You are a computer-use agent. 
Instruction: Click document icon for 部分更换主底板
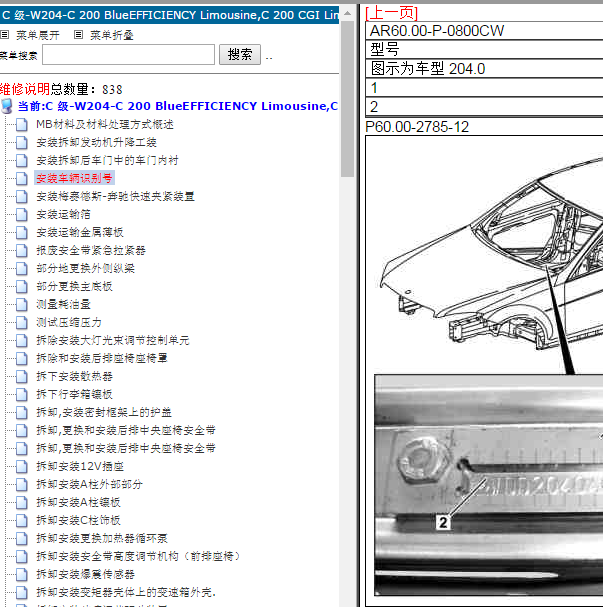pos(22,286)
